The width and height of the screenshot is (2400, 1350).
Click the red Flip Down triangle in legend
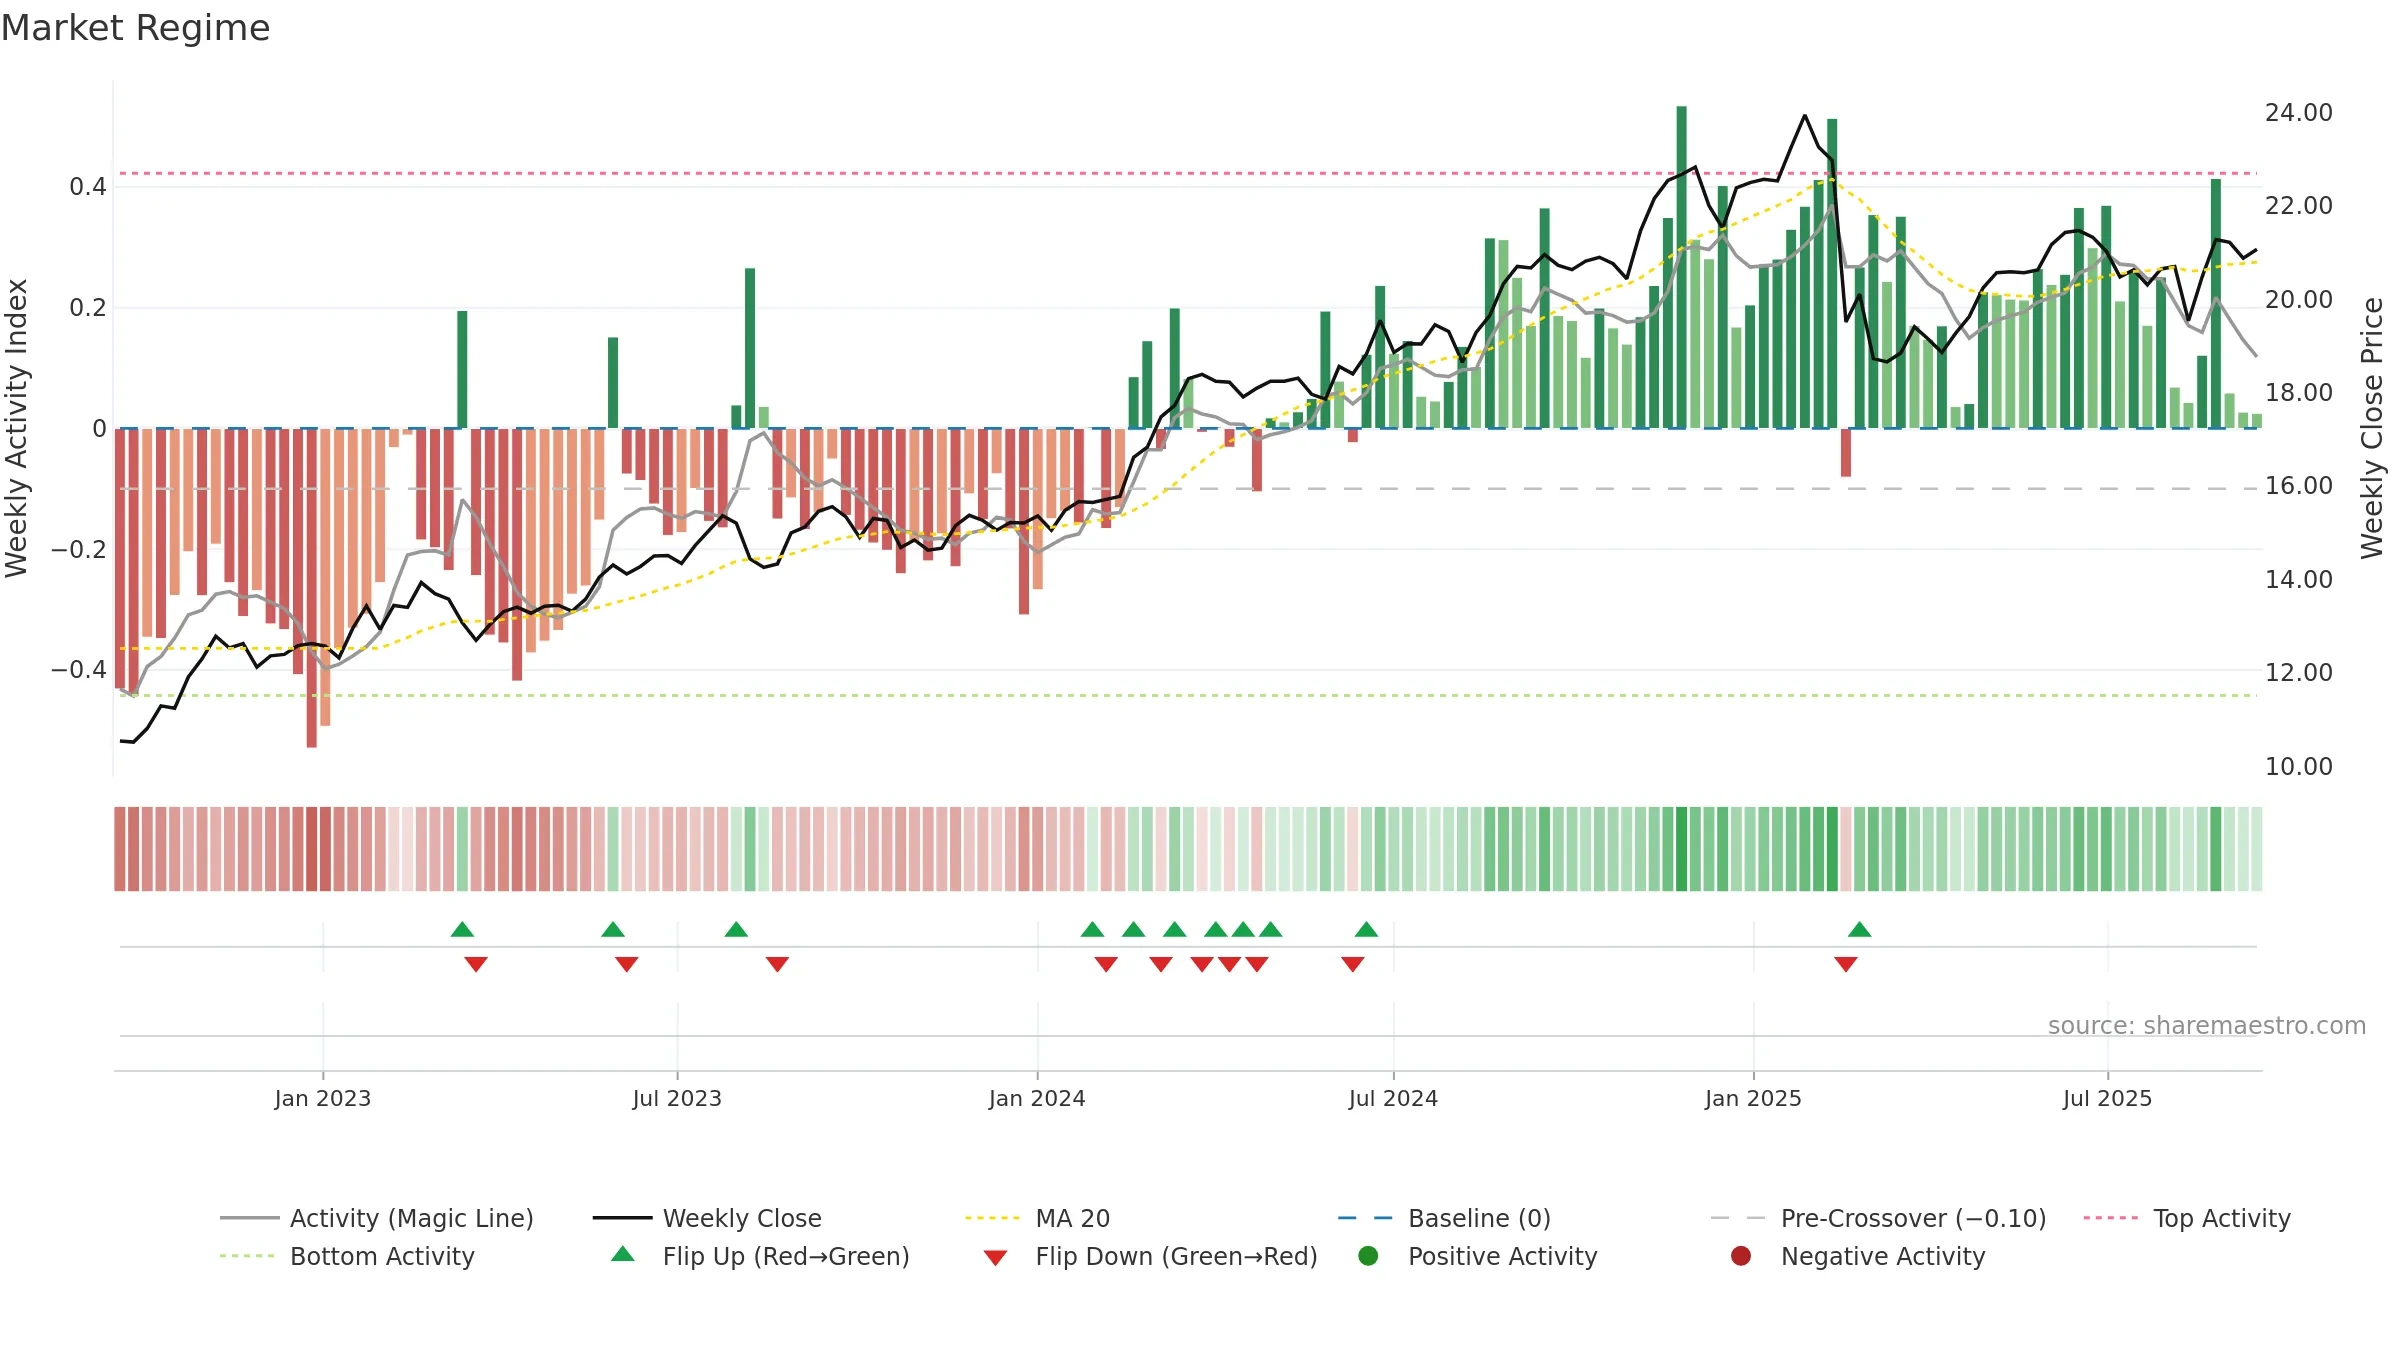pyautogui.click(x=995, y=1258)
